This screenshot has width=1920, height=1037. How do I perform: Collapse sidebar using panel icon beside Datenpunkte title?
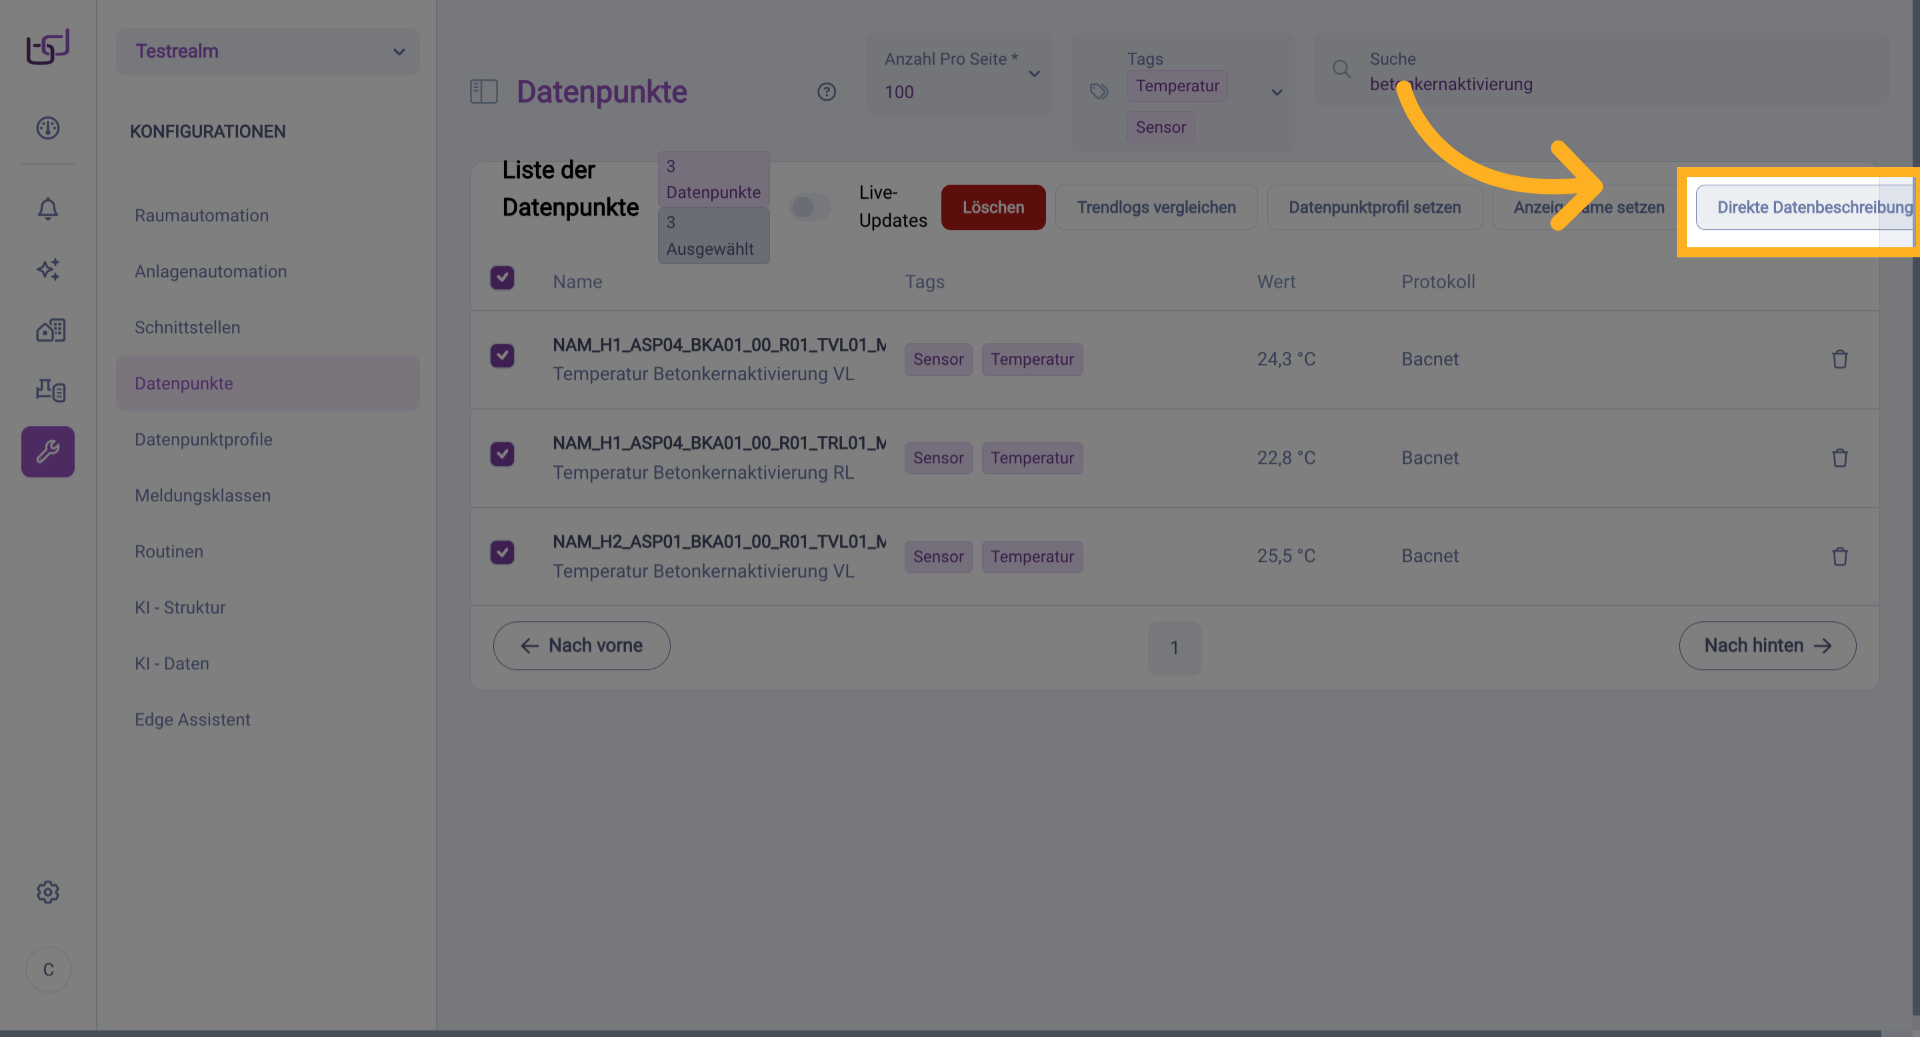[484, 92]
